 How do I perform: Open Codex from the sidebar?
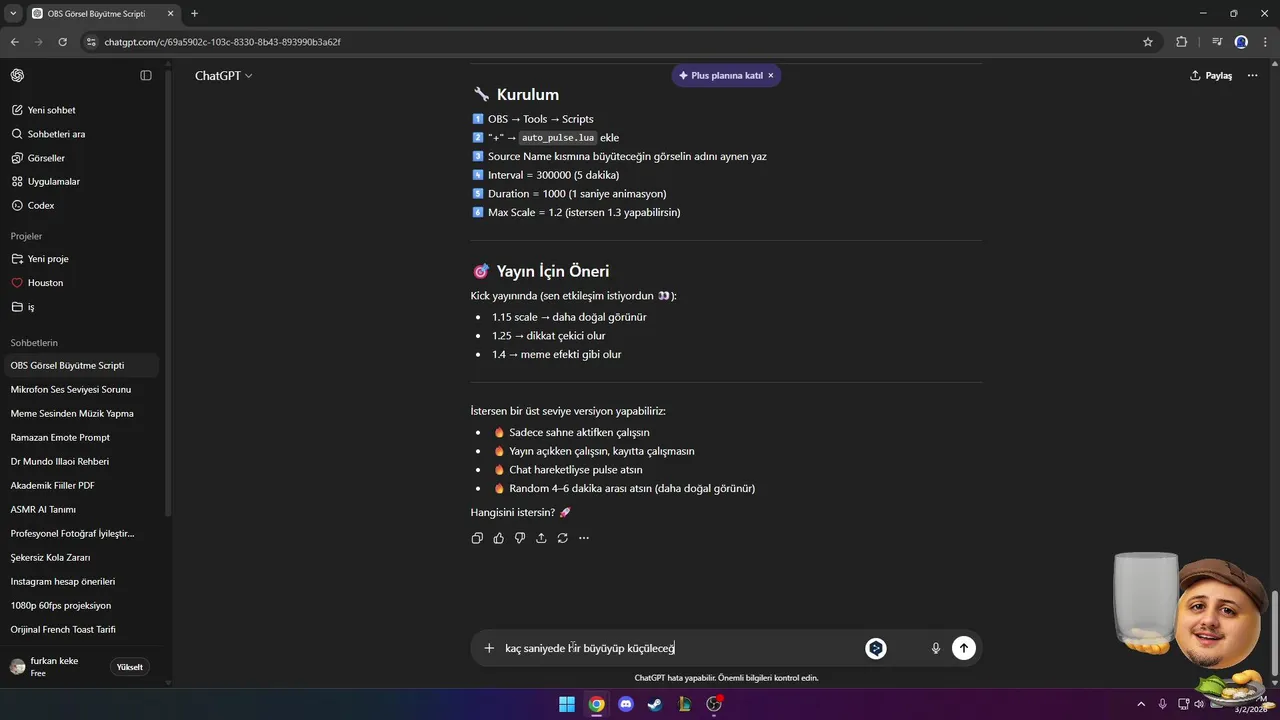pos(80,206)
